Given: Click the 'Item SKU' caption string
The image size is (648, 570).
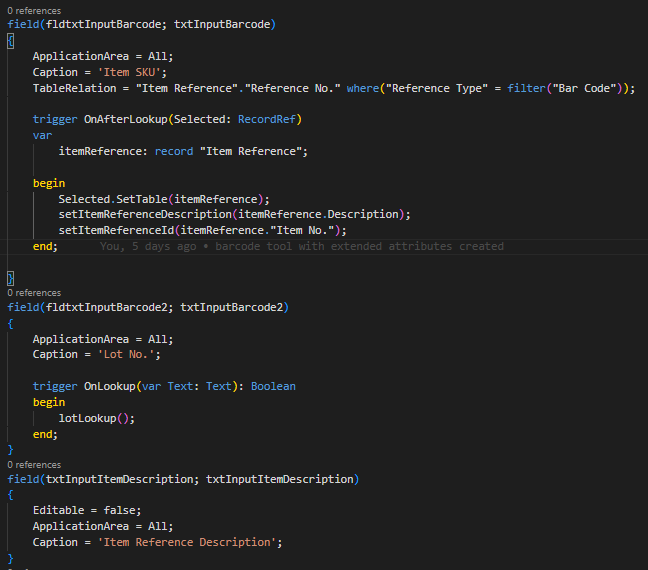Looking at the screenshot, I should (x=129, y=72).
